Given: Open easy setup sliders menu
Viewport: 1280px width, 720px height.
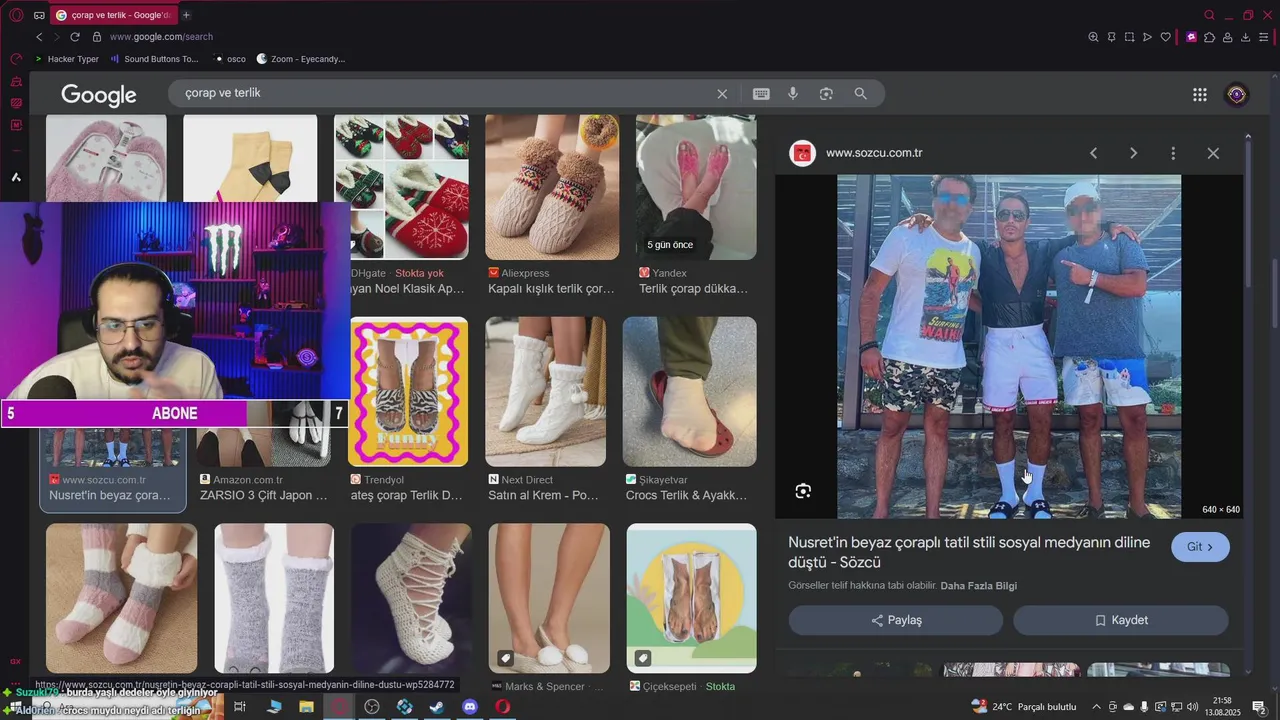Looking at the screenshot, I should [1264, 37].
